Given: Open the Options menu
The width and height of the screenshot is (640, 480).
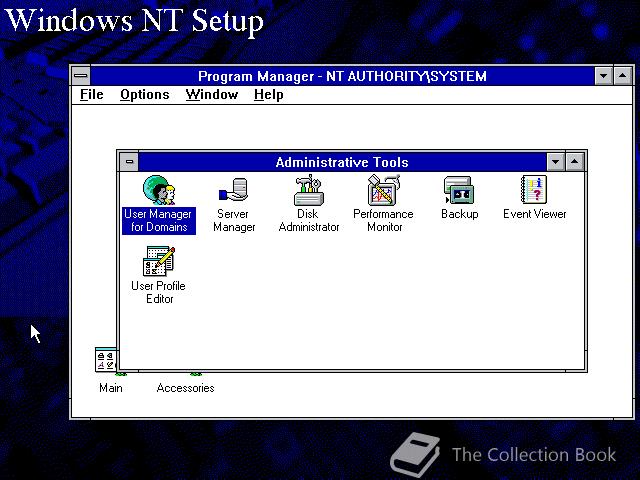Looking at the screenshot, I should [x=144, y=95].
